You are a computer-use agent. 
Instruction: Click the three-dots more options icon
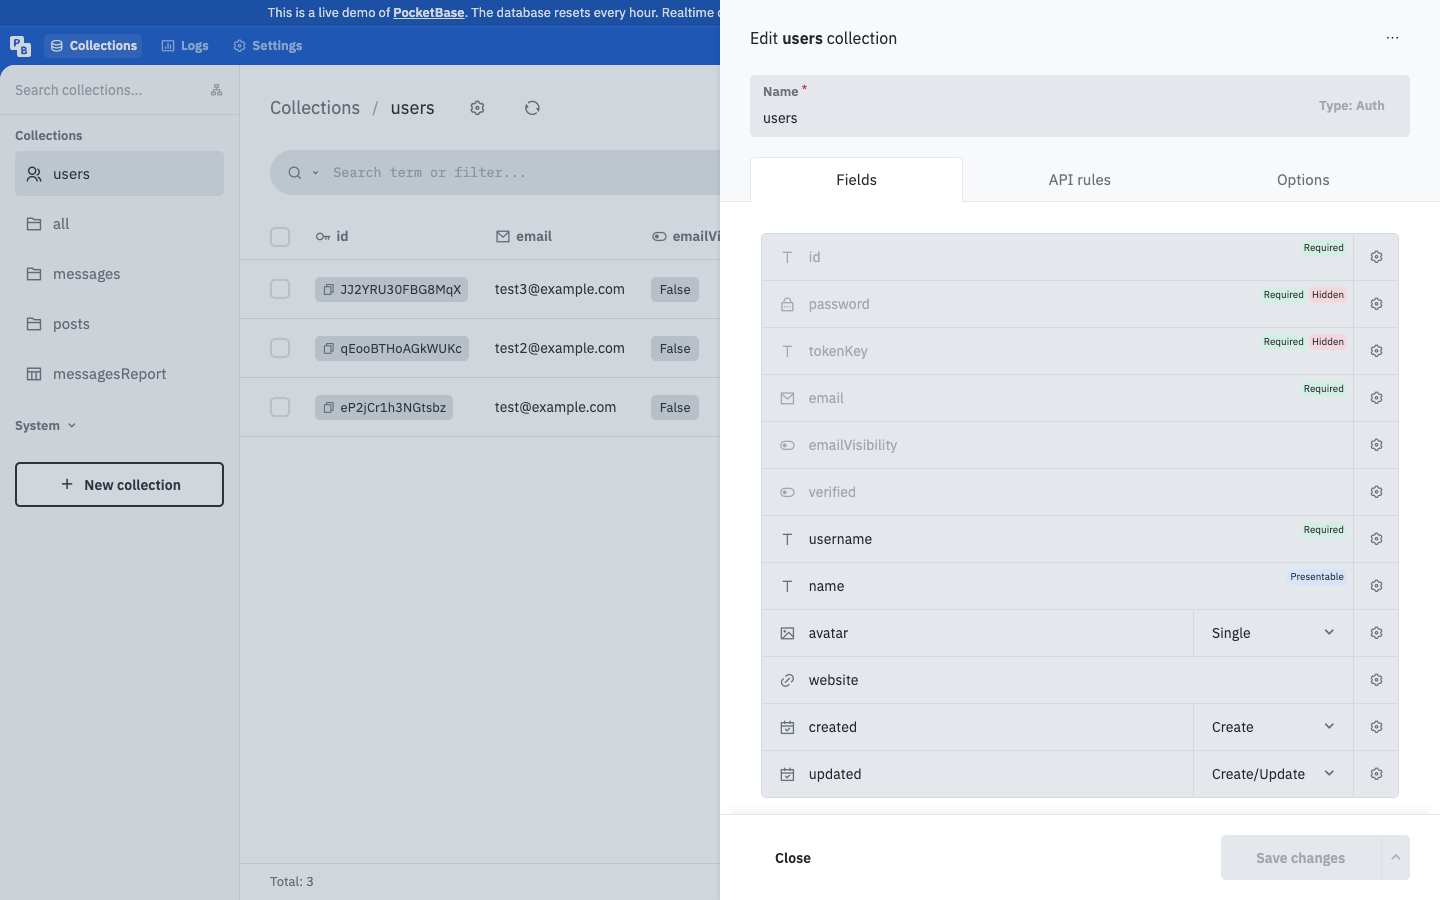(1392, 38)
